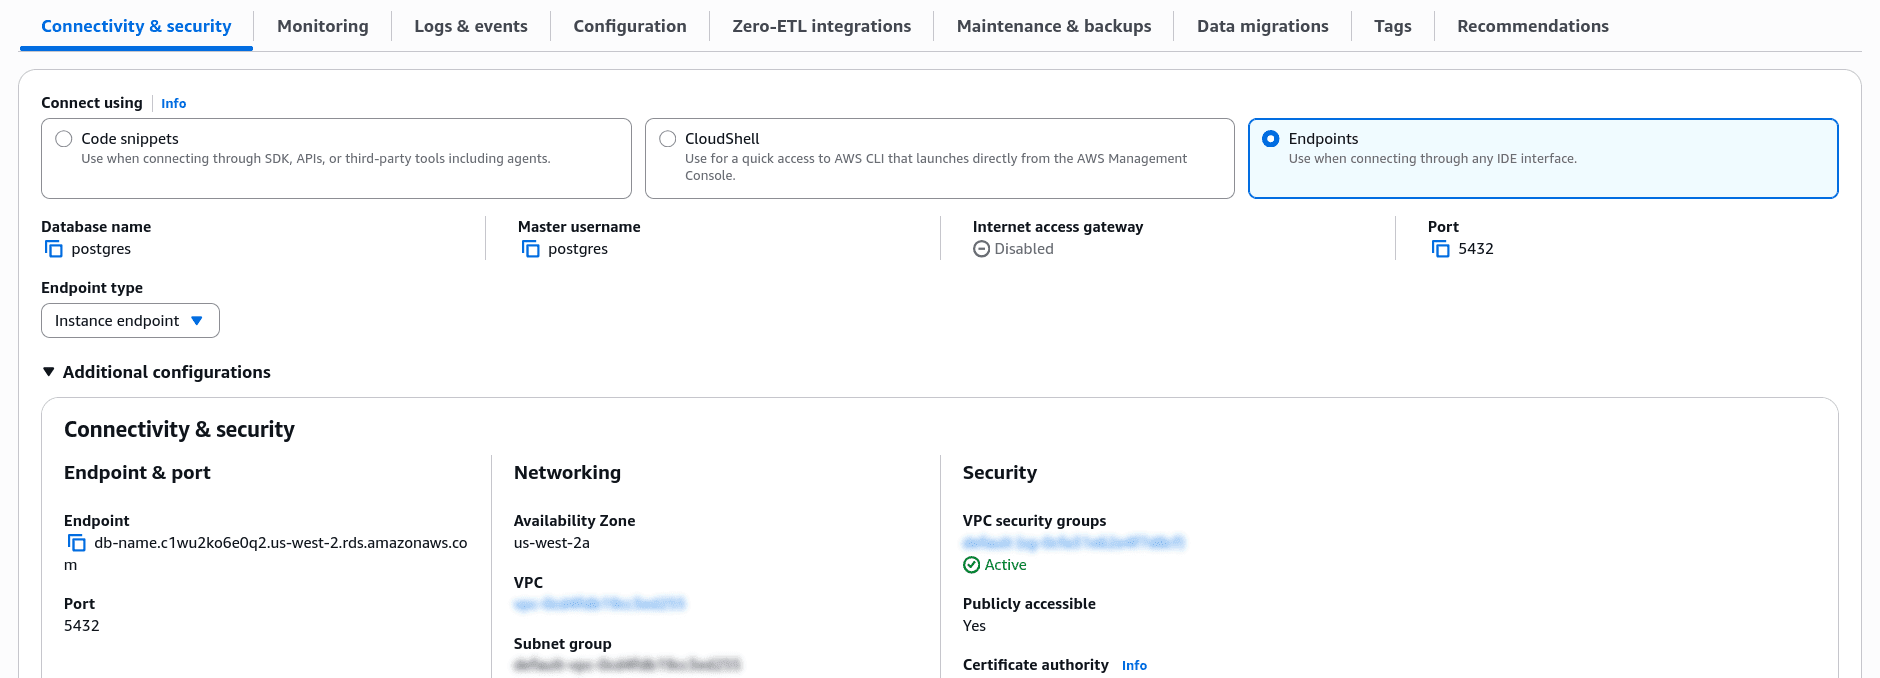Copy the port number 5432
The height and width of the screenshot is (678, 1880).
[1441, 249]
